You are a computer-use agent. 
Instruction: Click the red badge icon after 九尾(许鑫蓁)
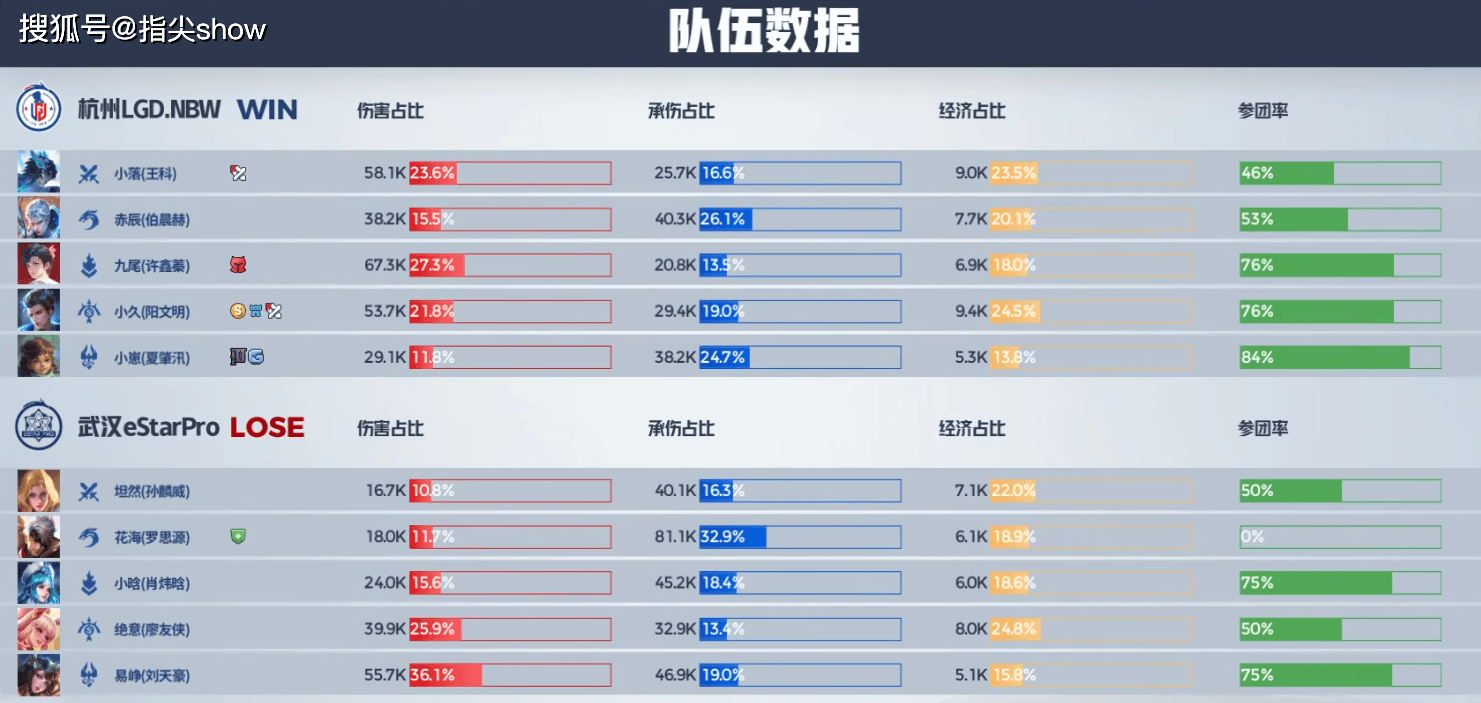(238, 265)
